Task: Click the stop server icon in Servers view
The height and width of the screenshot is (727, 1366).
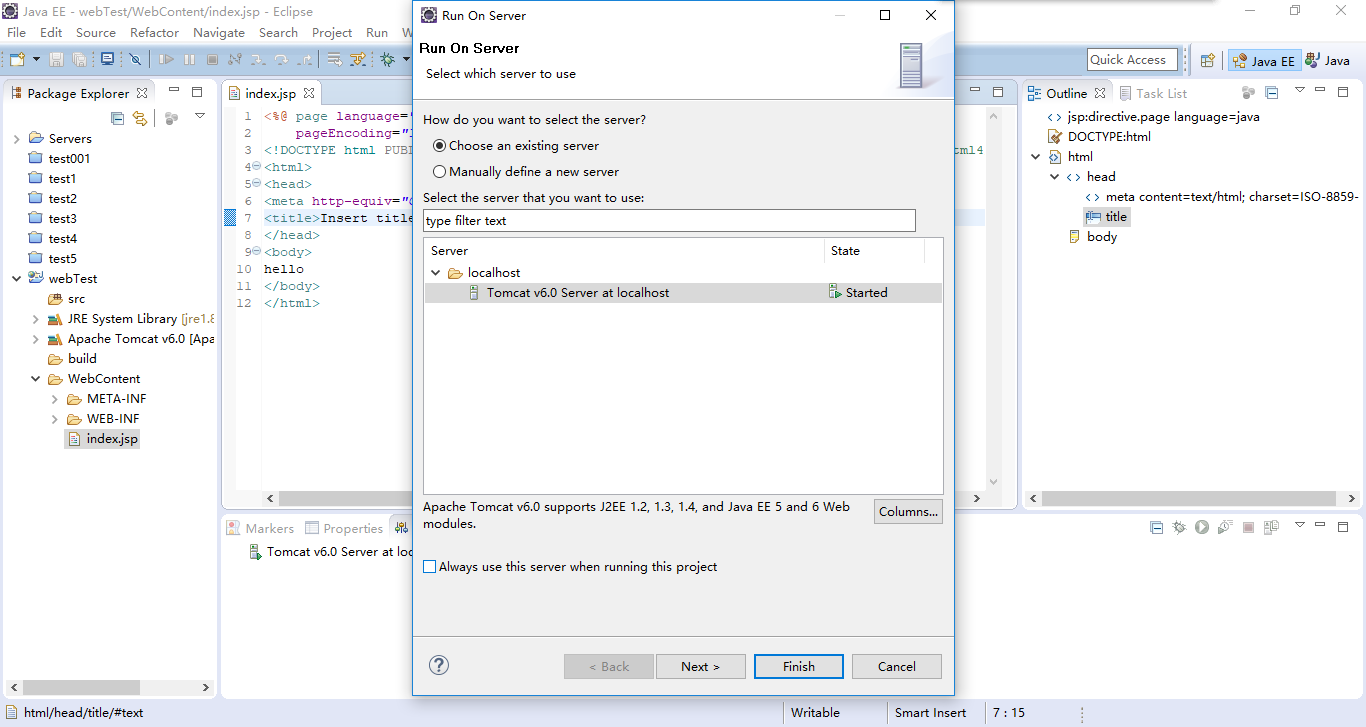Action: tap(1248, 527)
